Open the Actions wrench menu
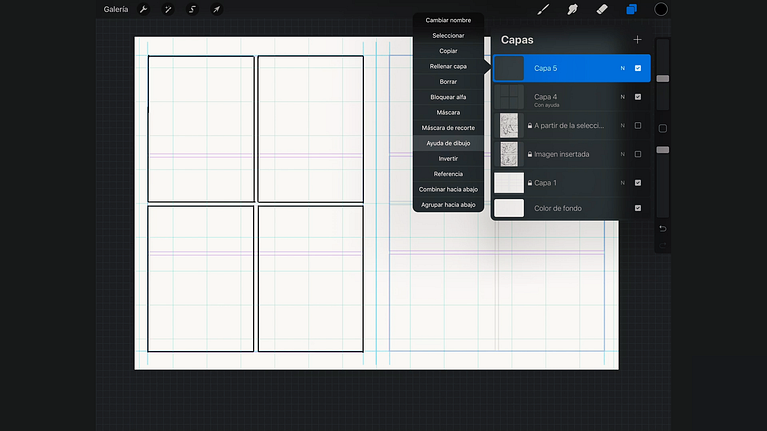This screenshot has height=431, width=767. pyautogui.click(x=143, y=10)
